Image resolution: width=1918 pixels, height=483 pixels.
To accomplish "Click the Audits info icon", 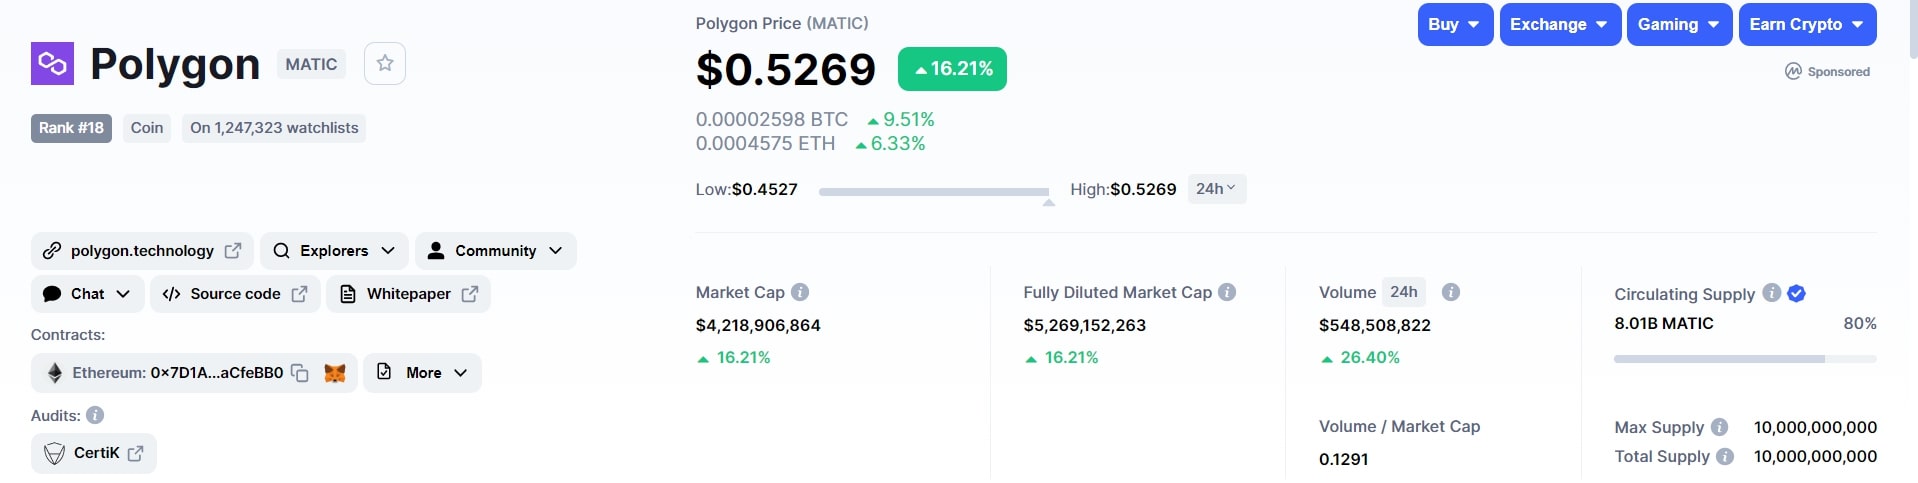I will point(95,415).
